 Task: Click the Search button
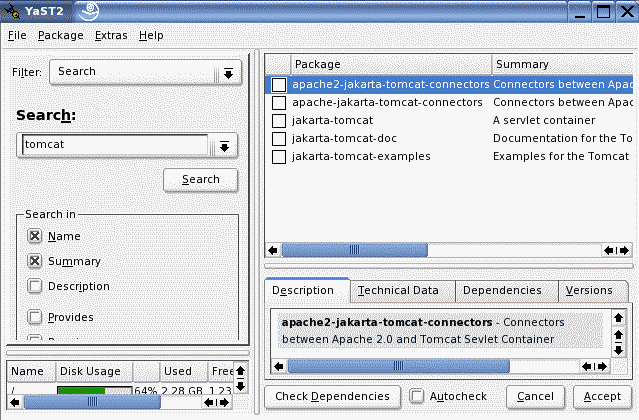click(x=201, y=180)
